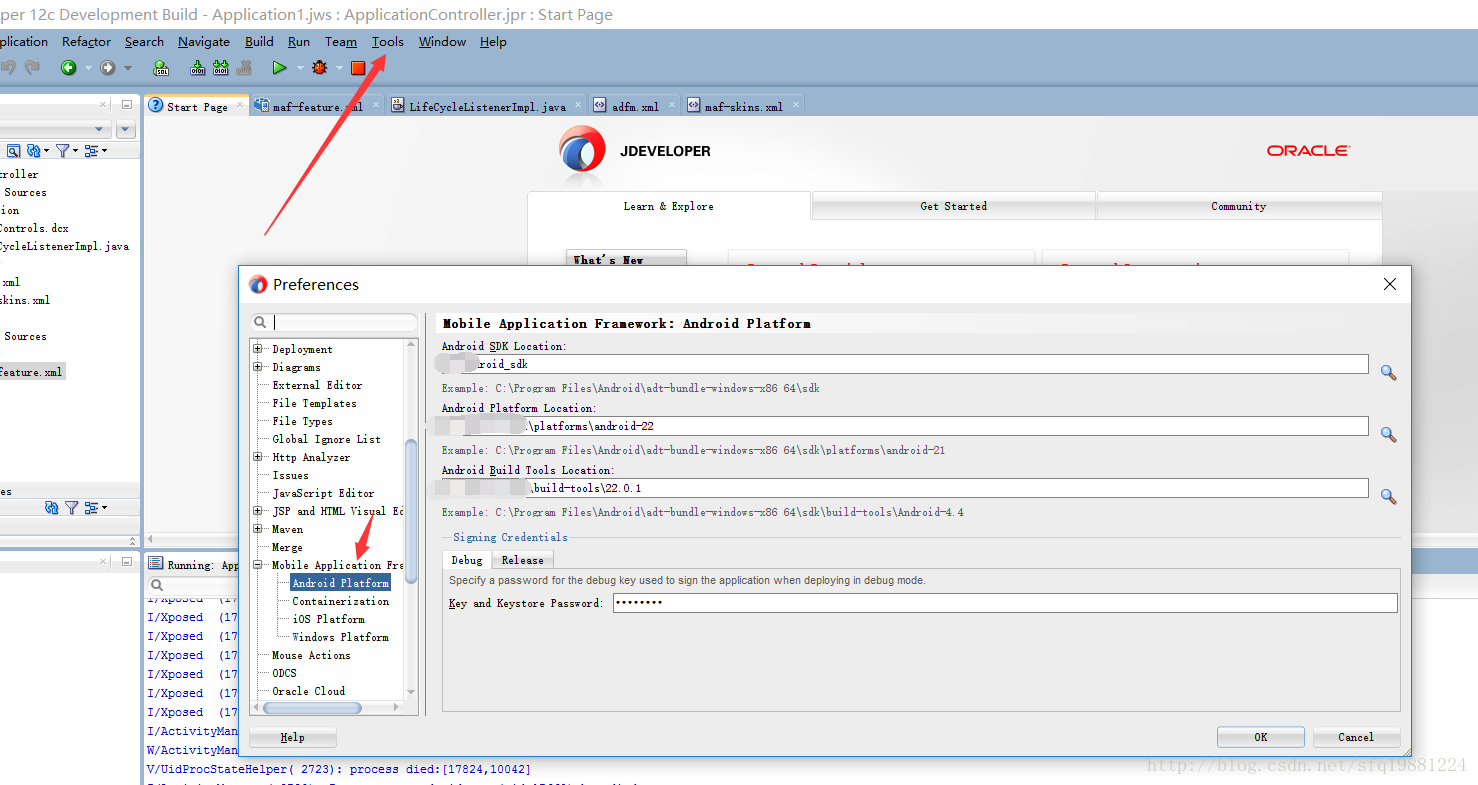
Task: Click the Key and Keystore Password field
Action: 1004,603
